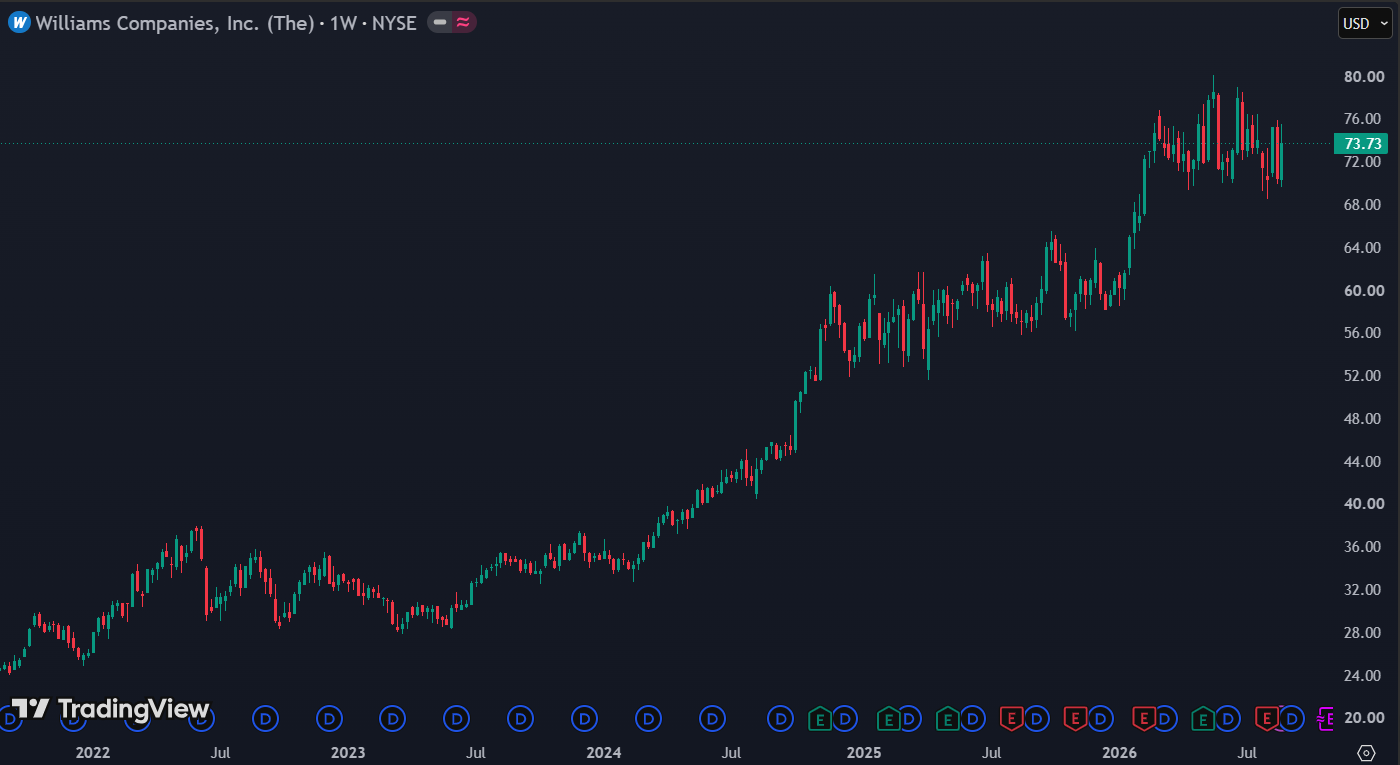1400x765 pixels.
Task: Click the 36.00 price axis label
Action: coord(1364,547)
